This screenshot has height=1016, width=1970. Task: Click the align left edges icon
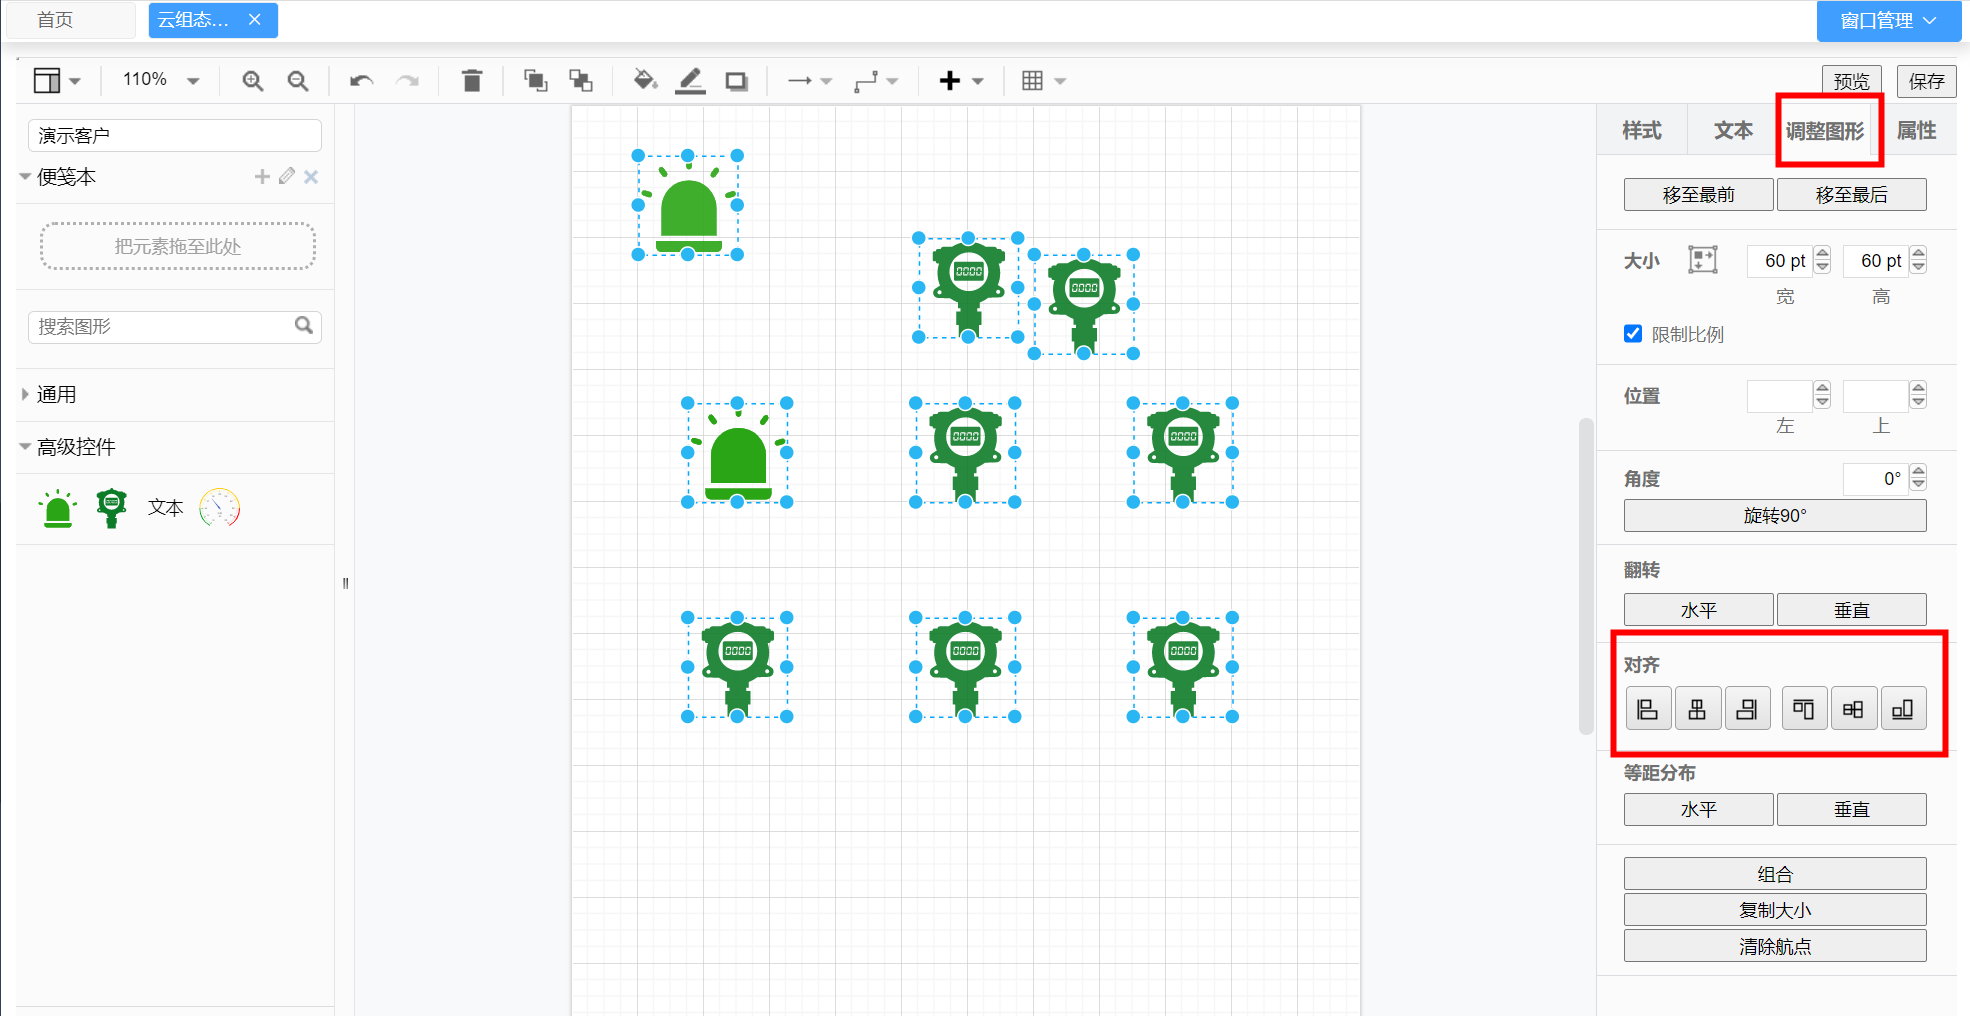(x=1648, y=710)
